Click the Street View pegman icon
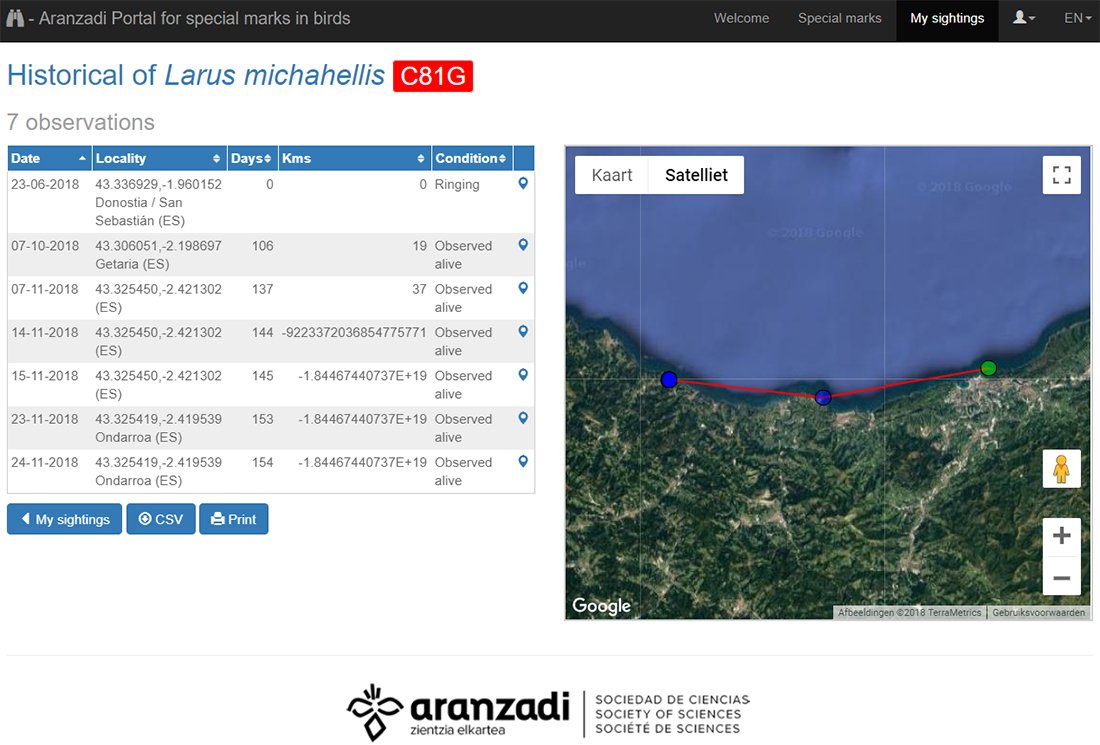 click(1061, 469)
